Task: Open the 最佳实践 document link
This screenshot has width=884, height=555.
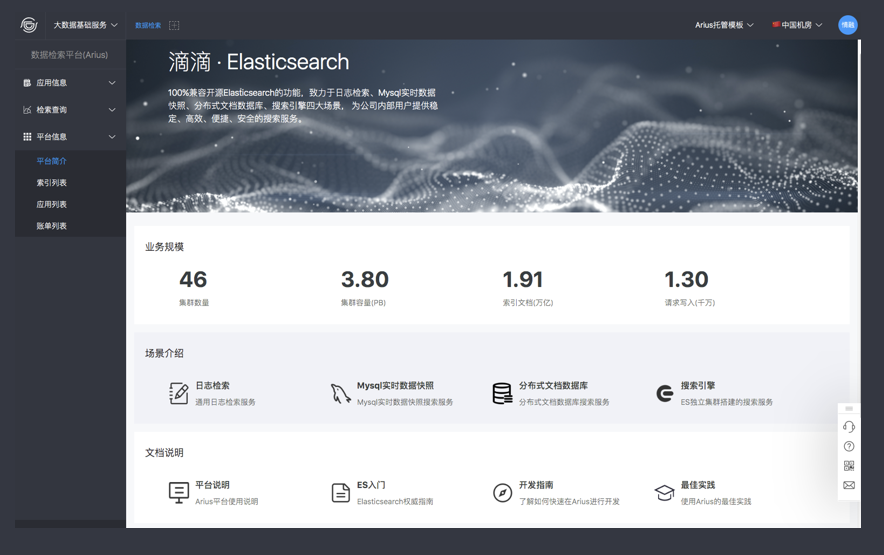Action: 697,485
